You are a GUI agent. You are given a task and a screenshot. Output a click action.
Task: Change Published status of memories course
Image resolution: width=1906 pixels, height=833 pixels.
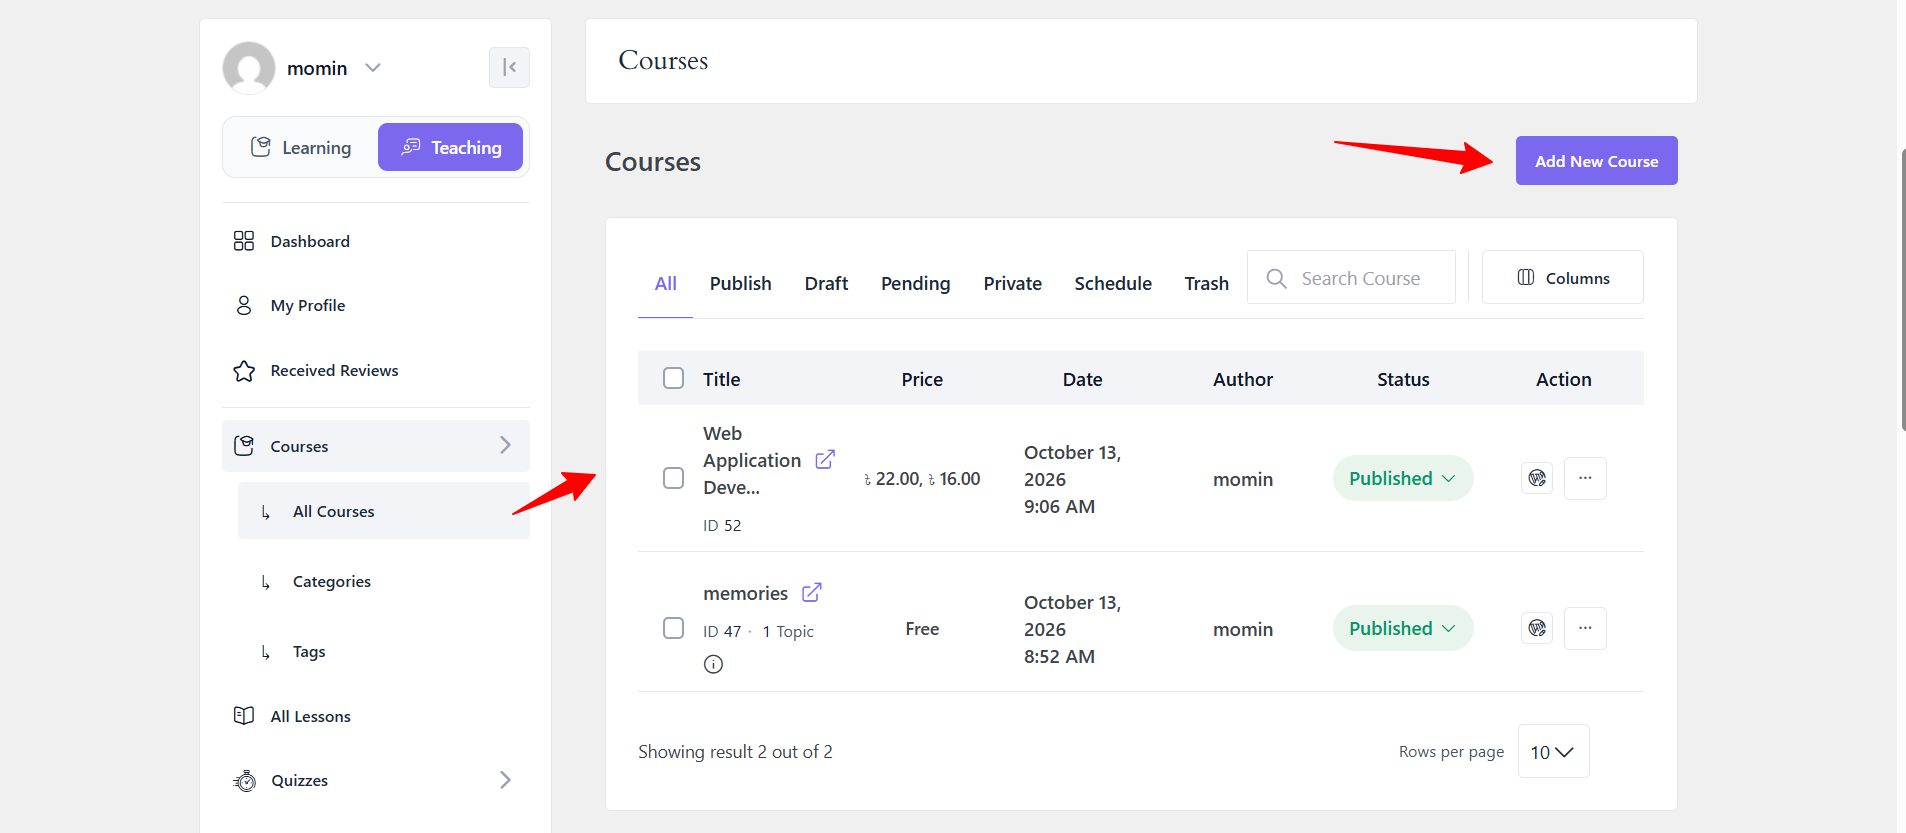tap(1403, 628)
